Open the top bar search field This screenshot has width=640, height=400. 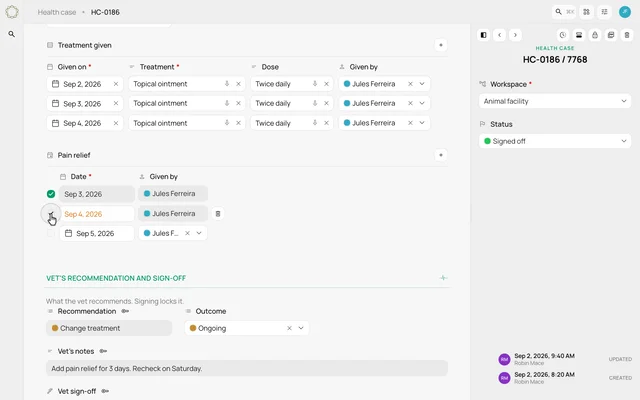pos(564,12)
